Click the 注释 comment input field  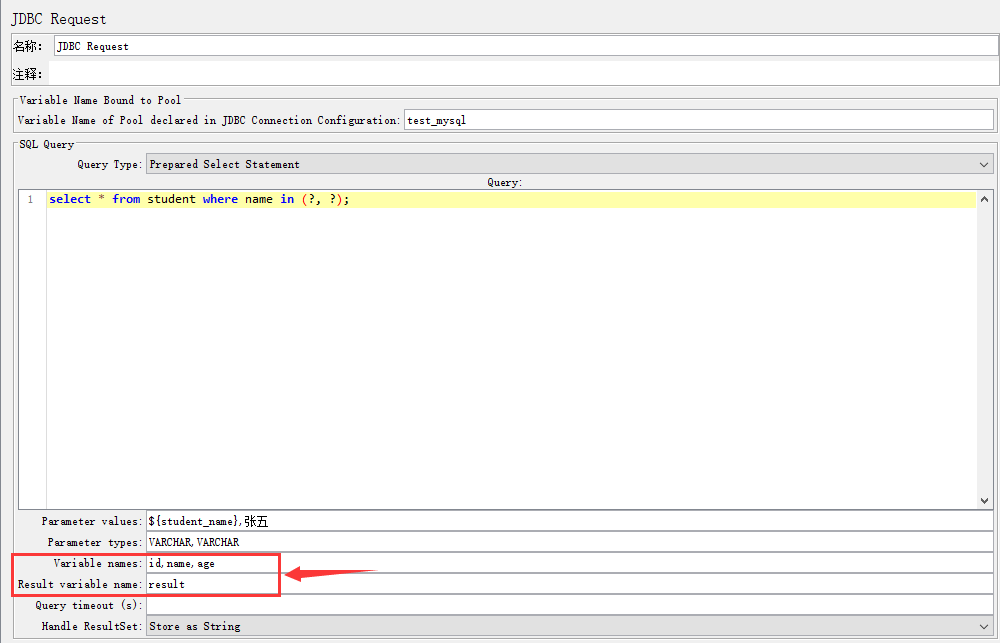coord(522,73)
